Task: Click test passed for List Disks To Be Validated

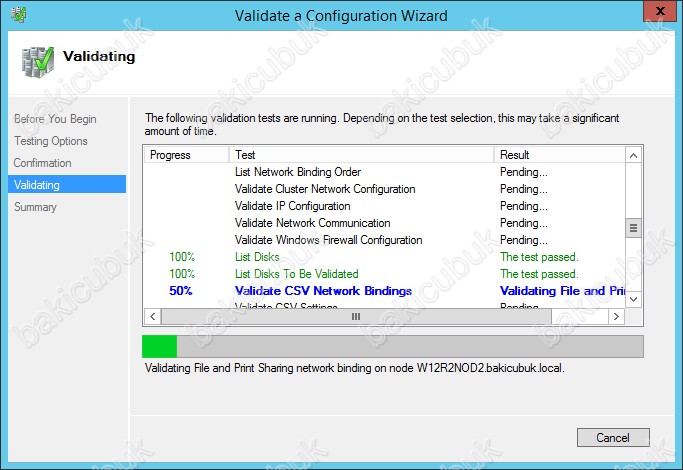Action: (x=539, y=274)
